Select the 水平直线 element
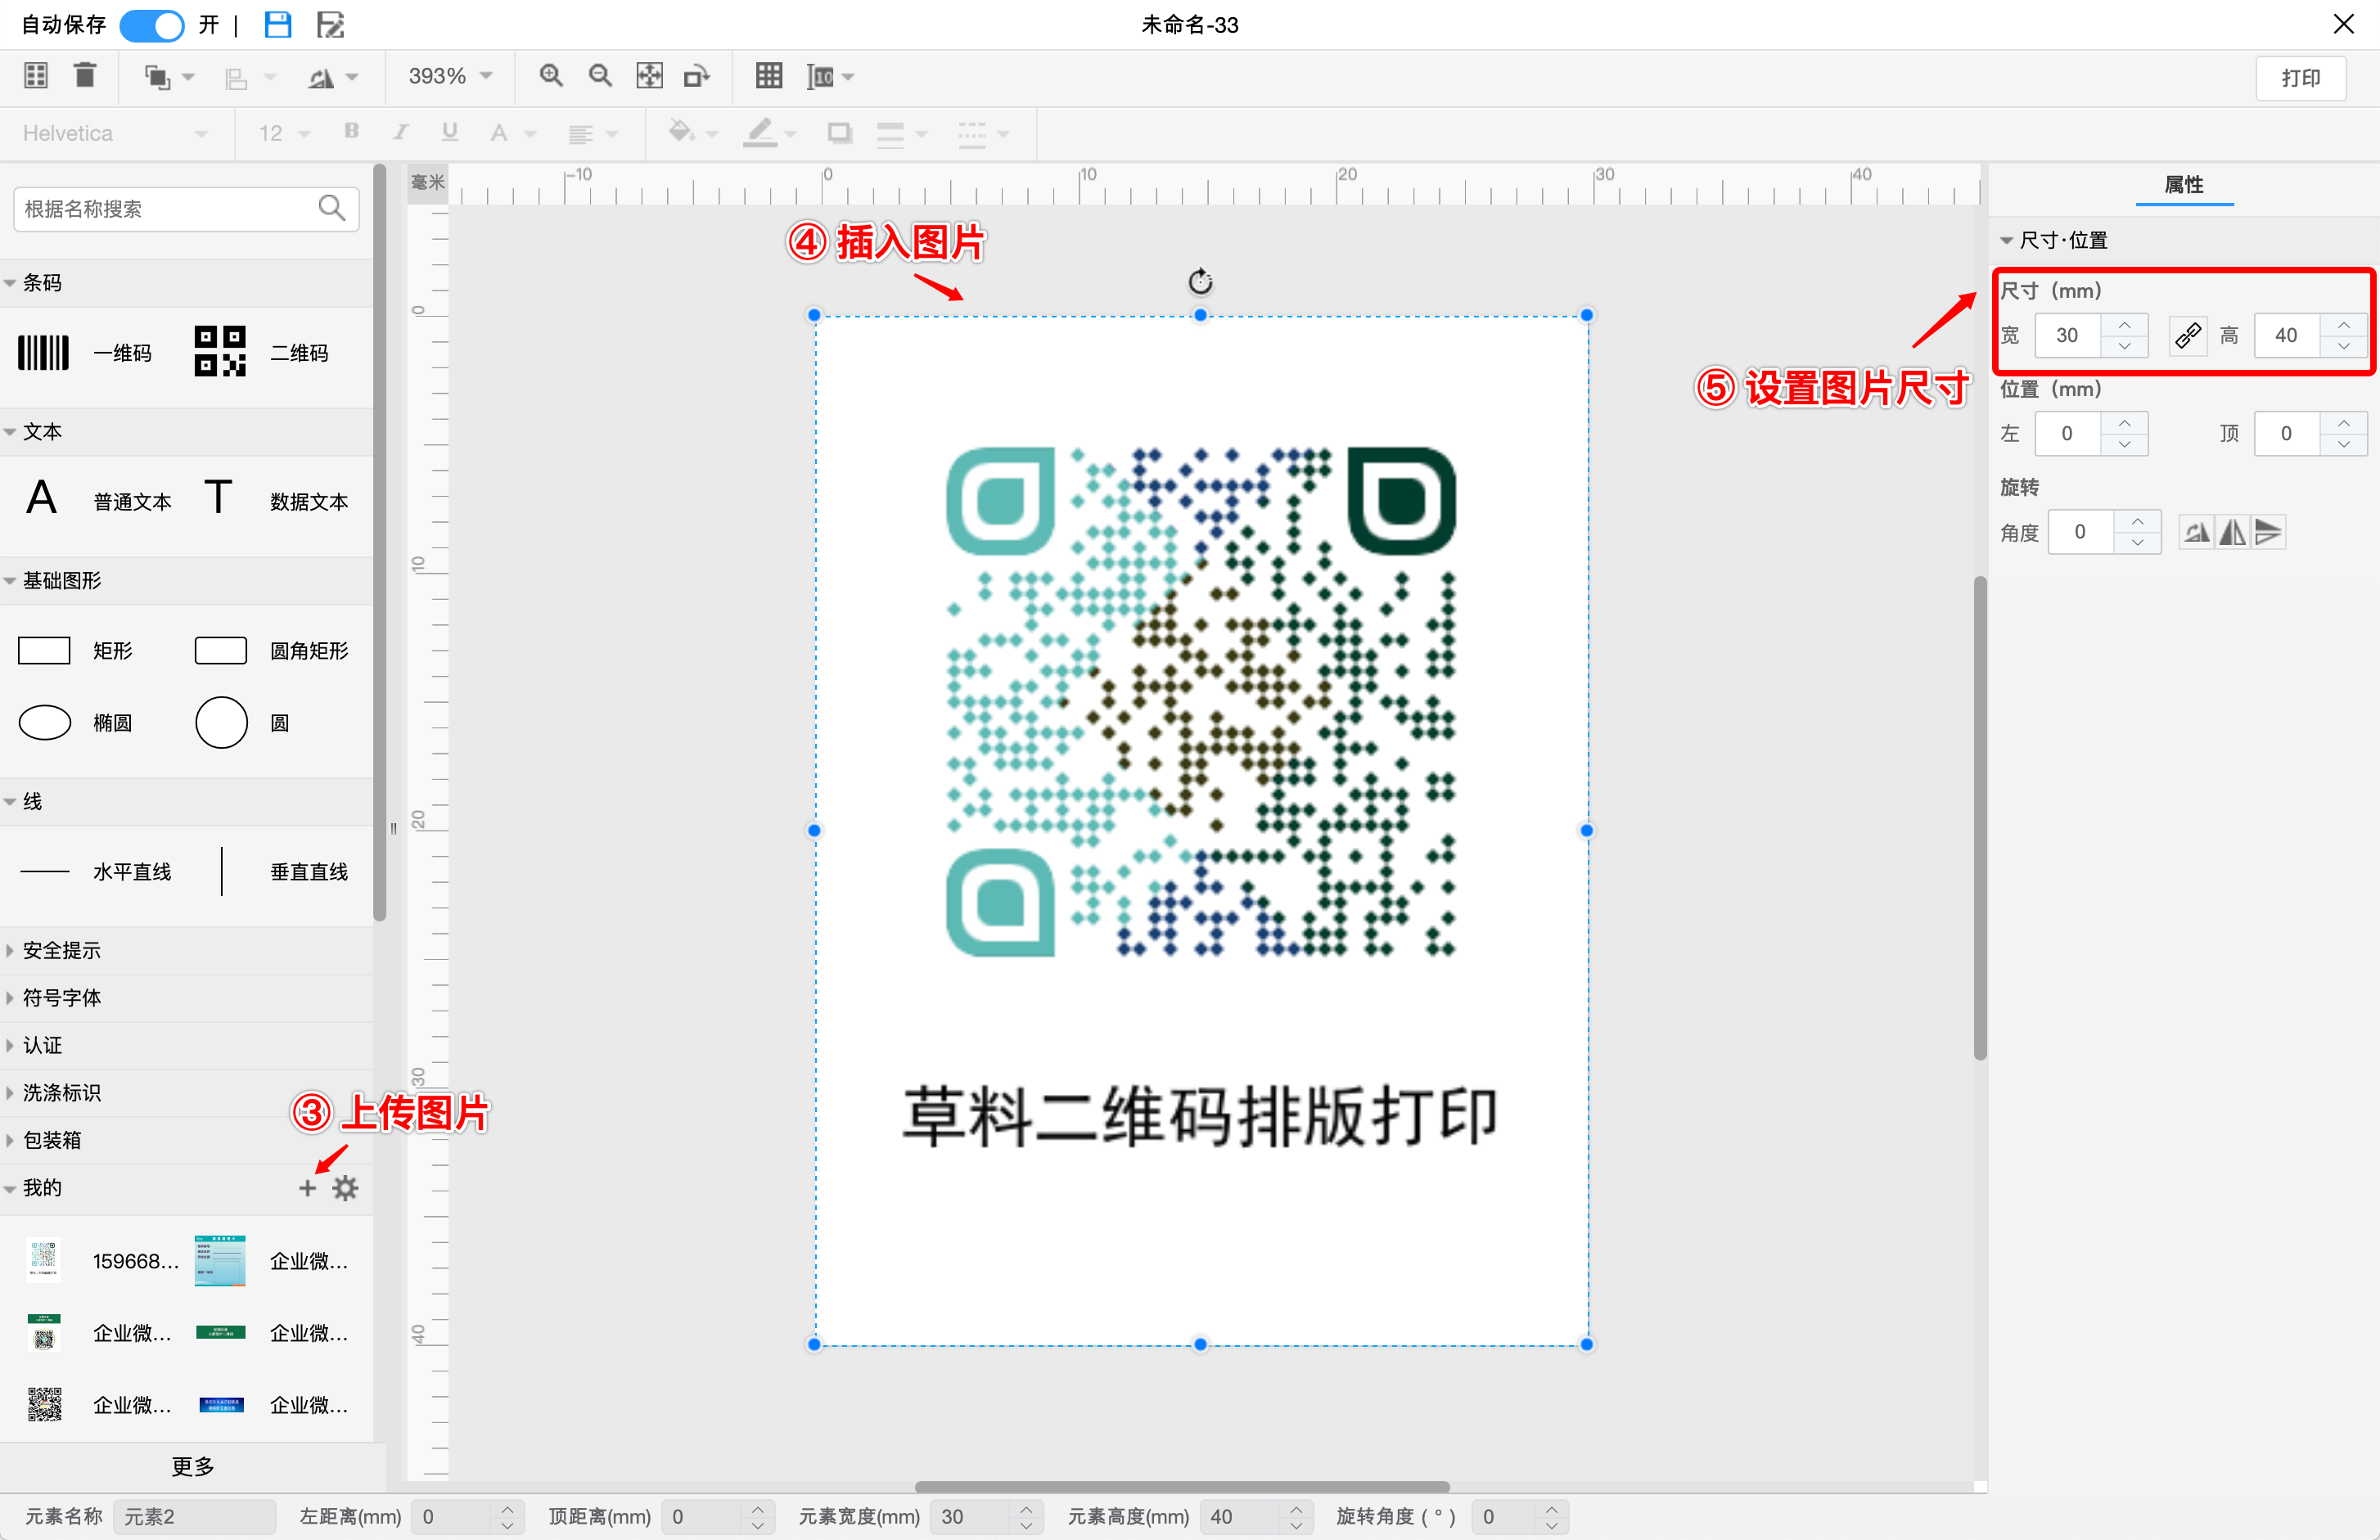2380x1540 pixels. [x=96, y=872]
